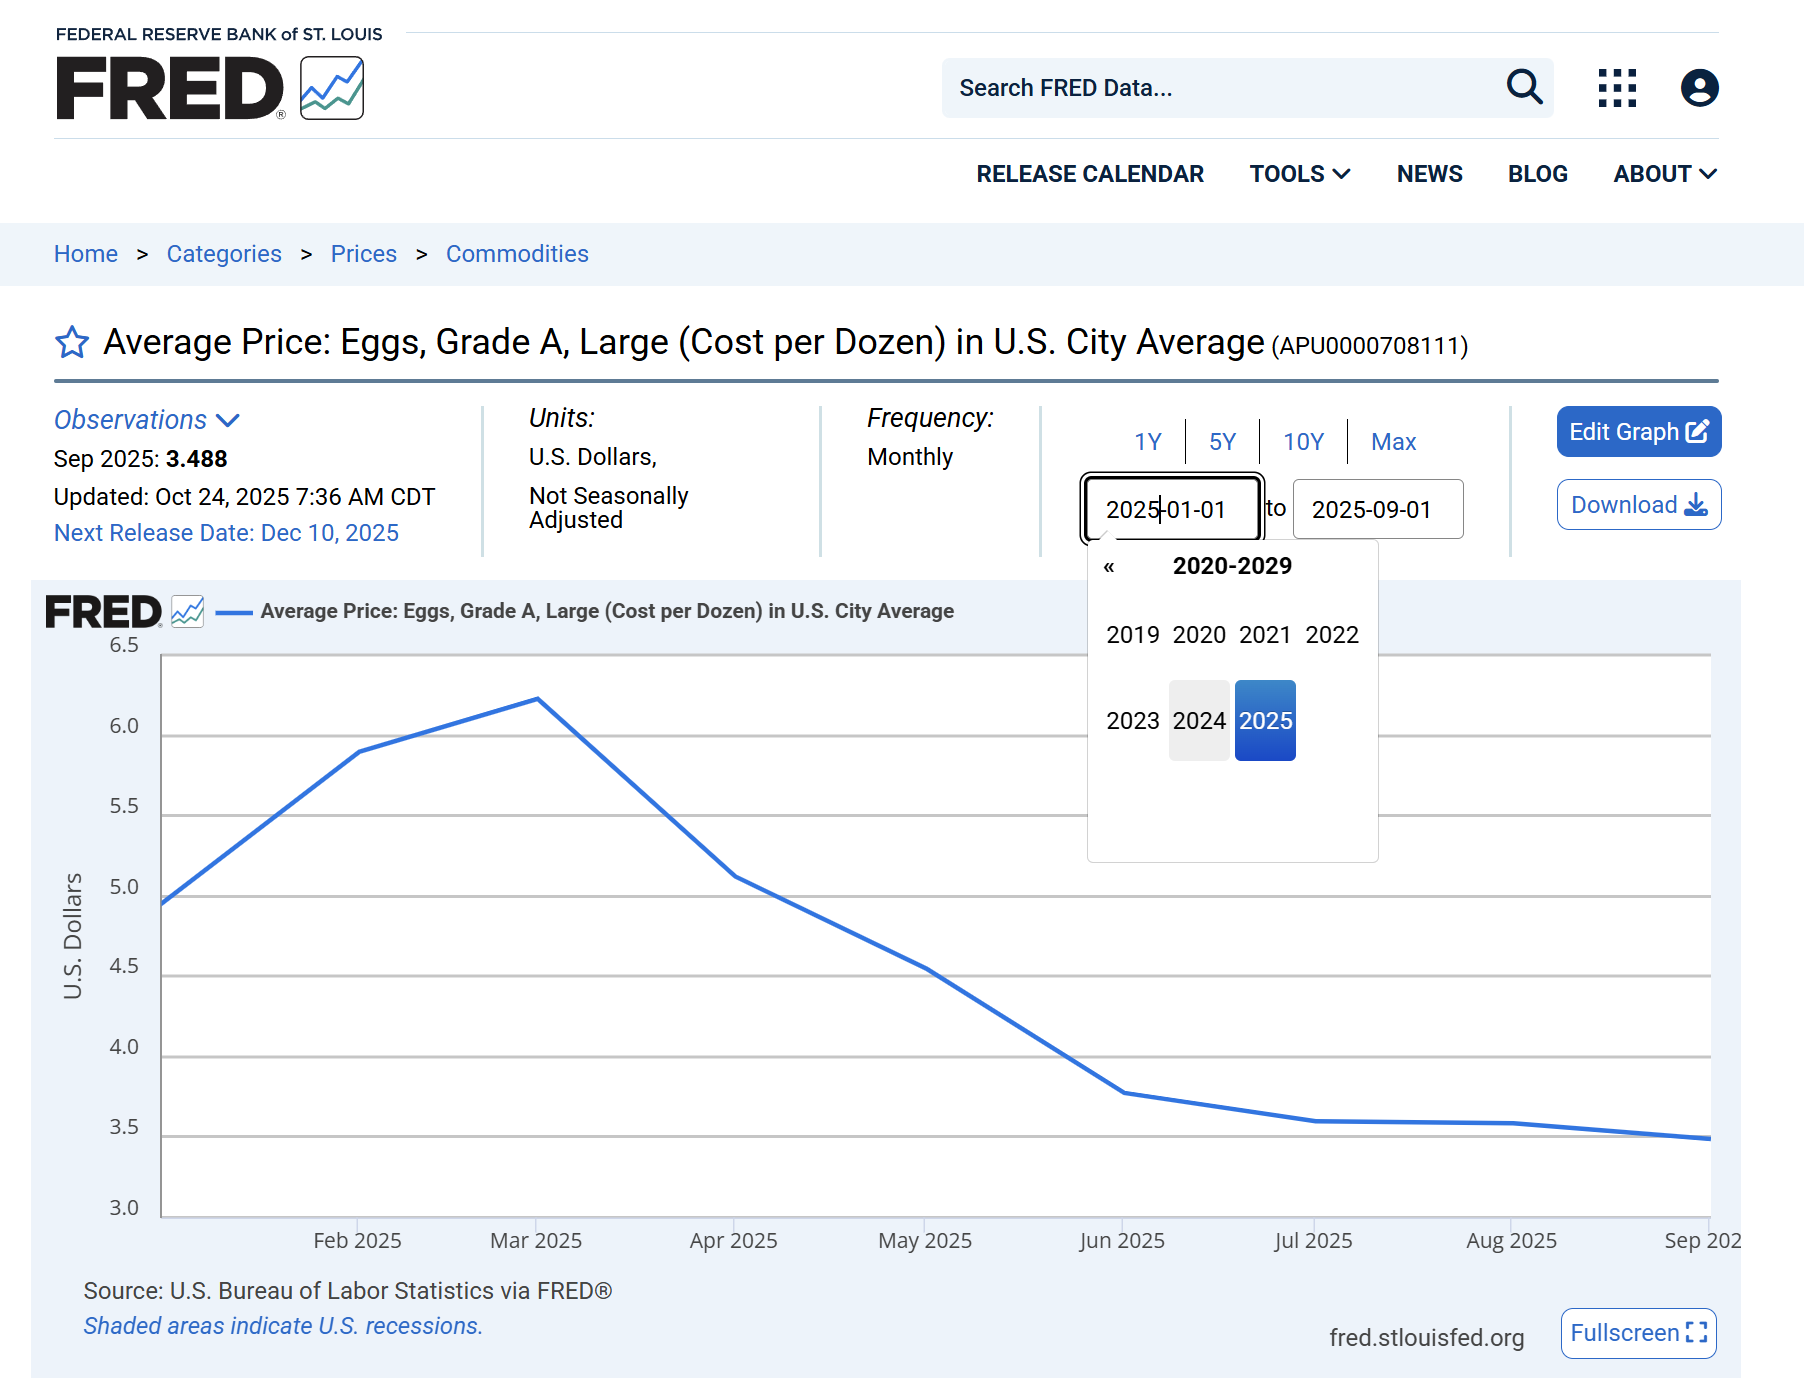Image resolution: width=1804 pixels, height=1383 pixels.
Task: Open the Blog page
Action: tap(1537, 174)
